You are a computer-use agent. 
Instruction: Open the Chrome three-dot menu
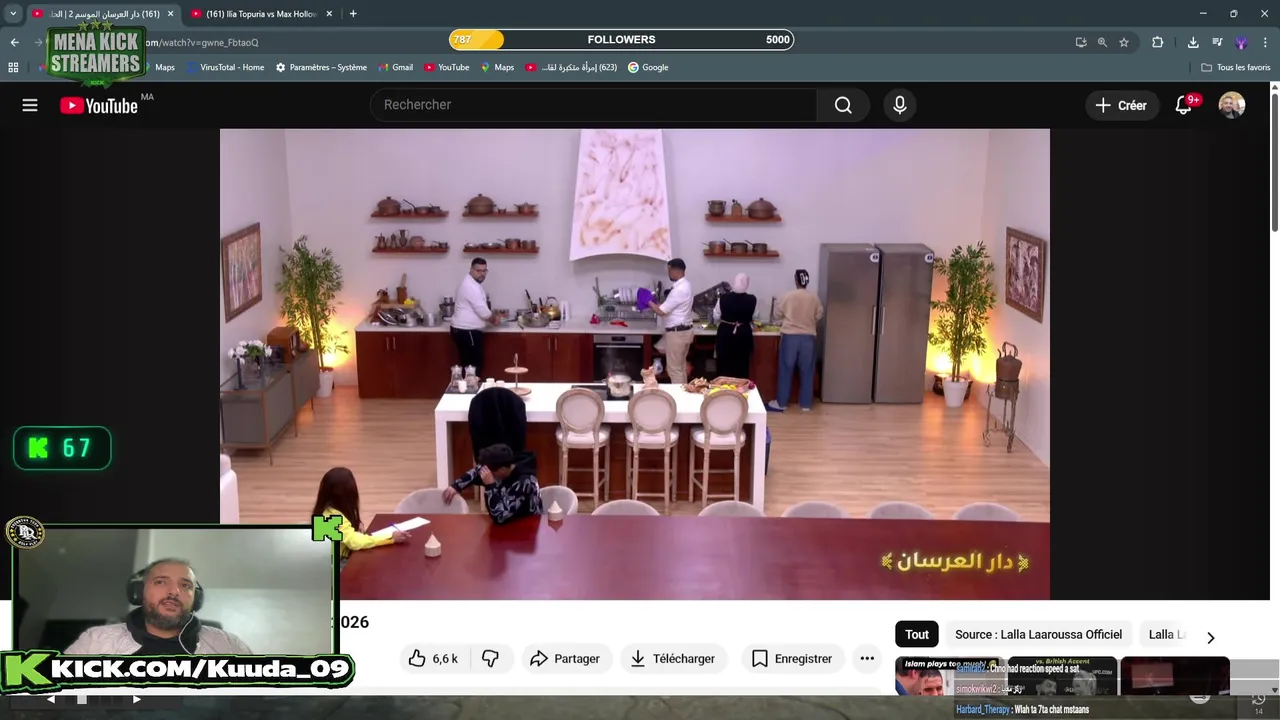[1266, 42]
